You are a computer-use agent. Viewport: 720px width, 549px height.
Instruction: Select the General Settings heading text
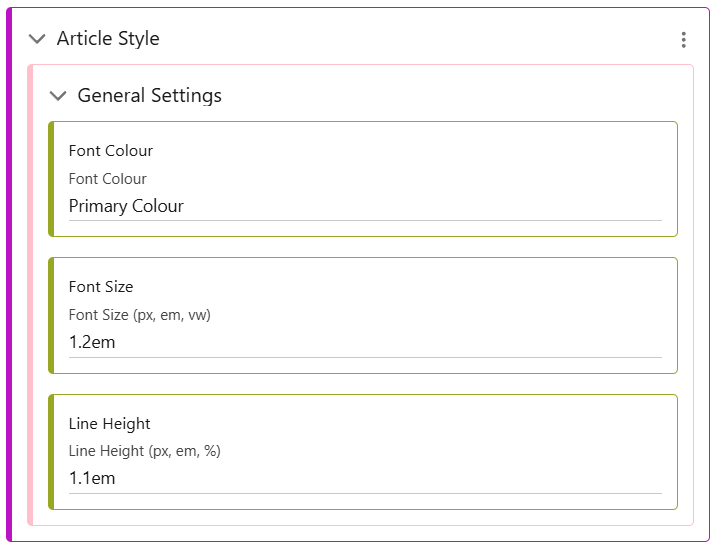pyautogui.click(x=149, y=96)
